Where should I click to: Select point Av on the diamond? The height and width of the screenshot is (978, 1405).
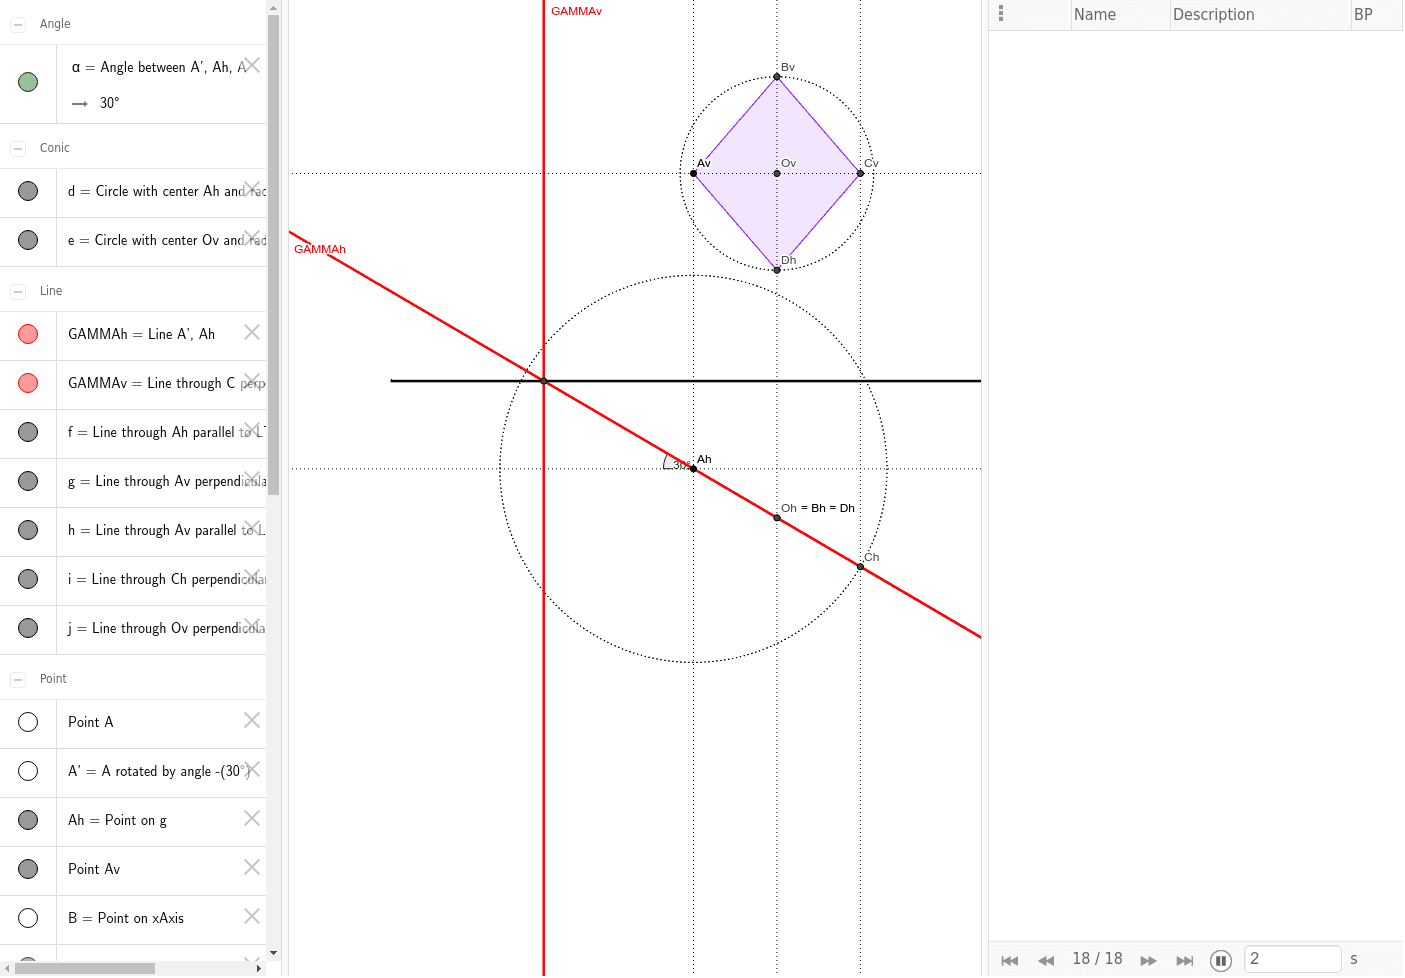point(694,173)
